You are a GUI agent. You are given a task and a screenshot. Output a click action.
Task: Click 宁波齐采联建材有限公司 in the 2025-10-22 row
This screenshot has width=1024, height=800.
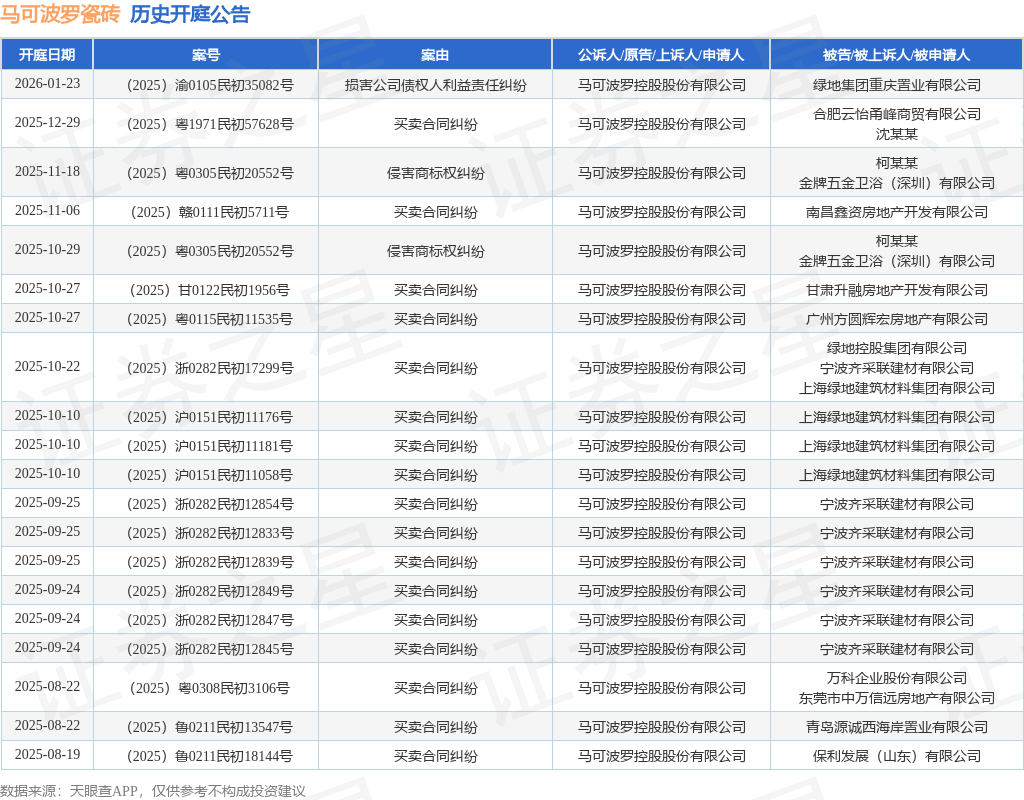pyautogui.click(x=897, y=368)
